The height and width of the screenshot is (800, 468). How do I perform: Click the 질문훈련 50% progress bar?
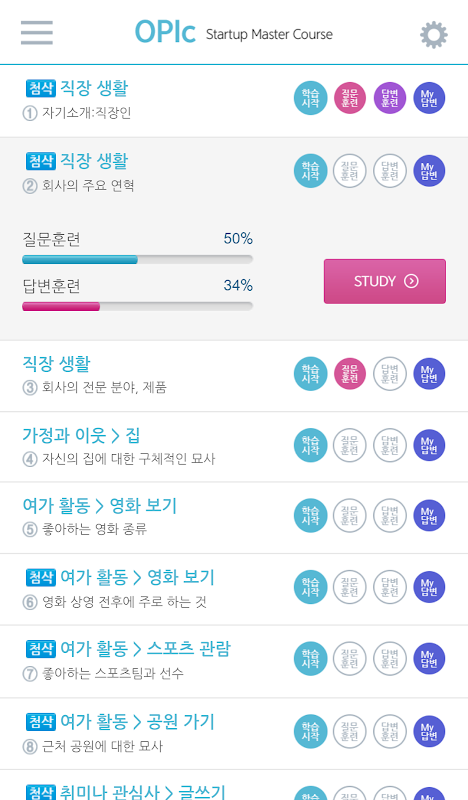click(137, 259)
